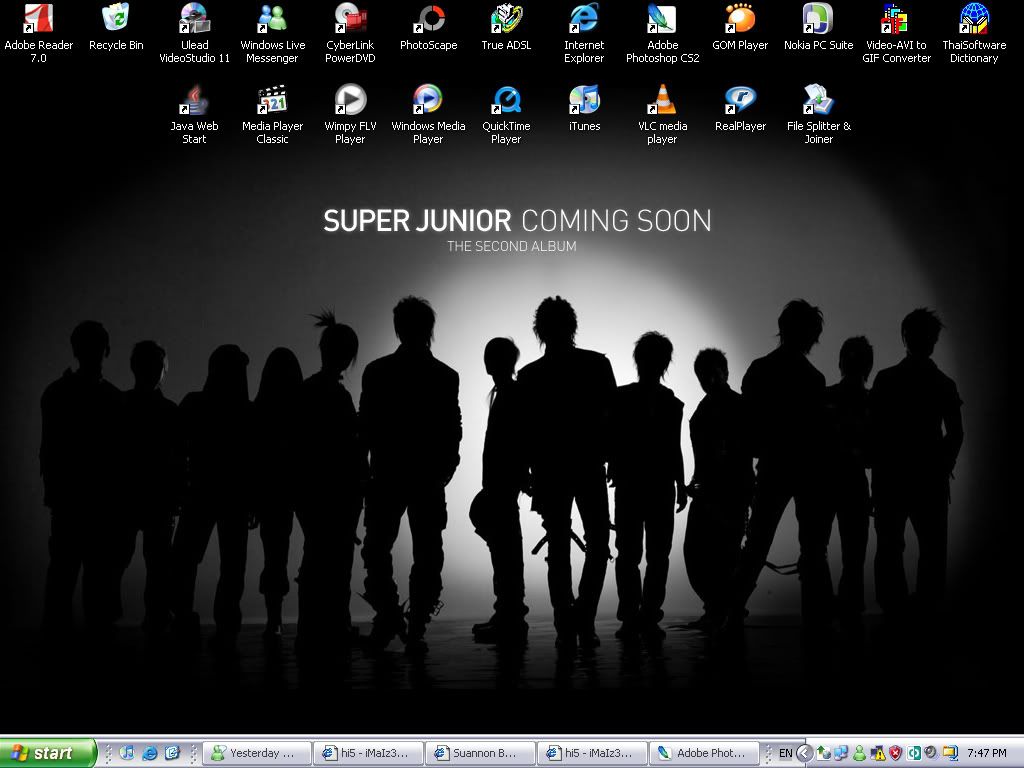Click the yellow warning triangle tray icon

(x=878, y=753)
